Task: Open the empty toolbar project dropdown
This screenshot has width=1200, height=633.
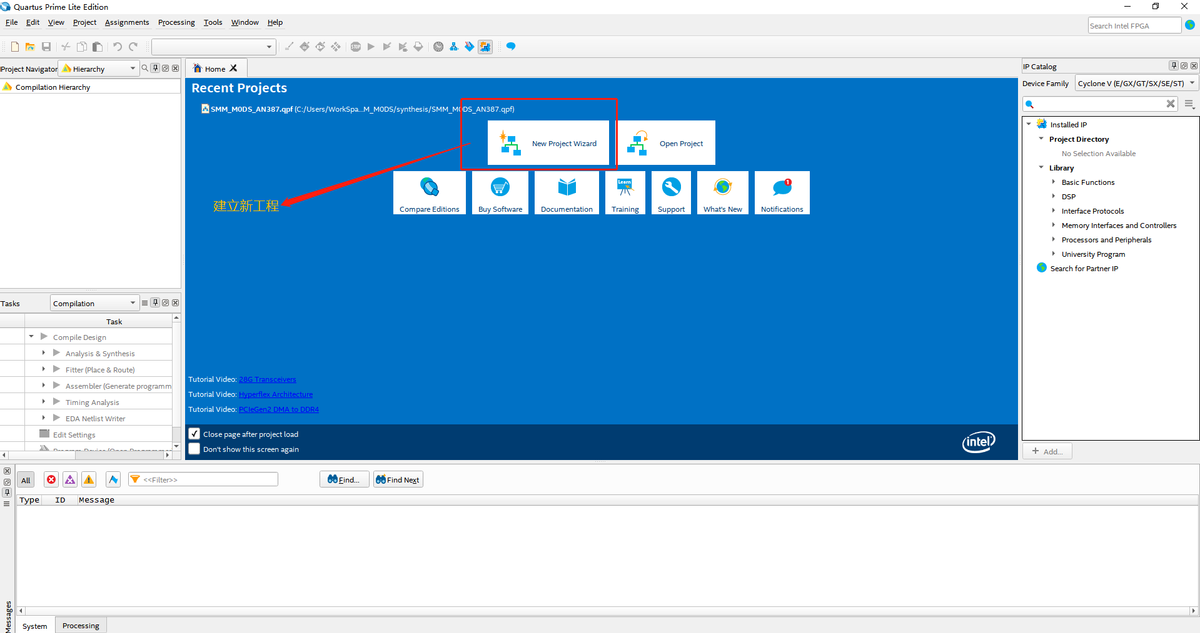Action: 213,47
